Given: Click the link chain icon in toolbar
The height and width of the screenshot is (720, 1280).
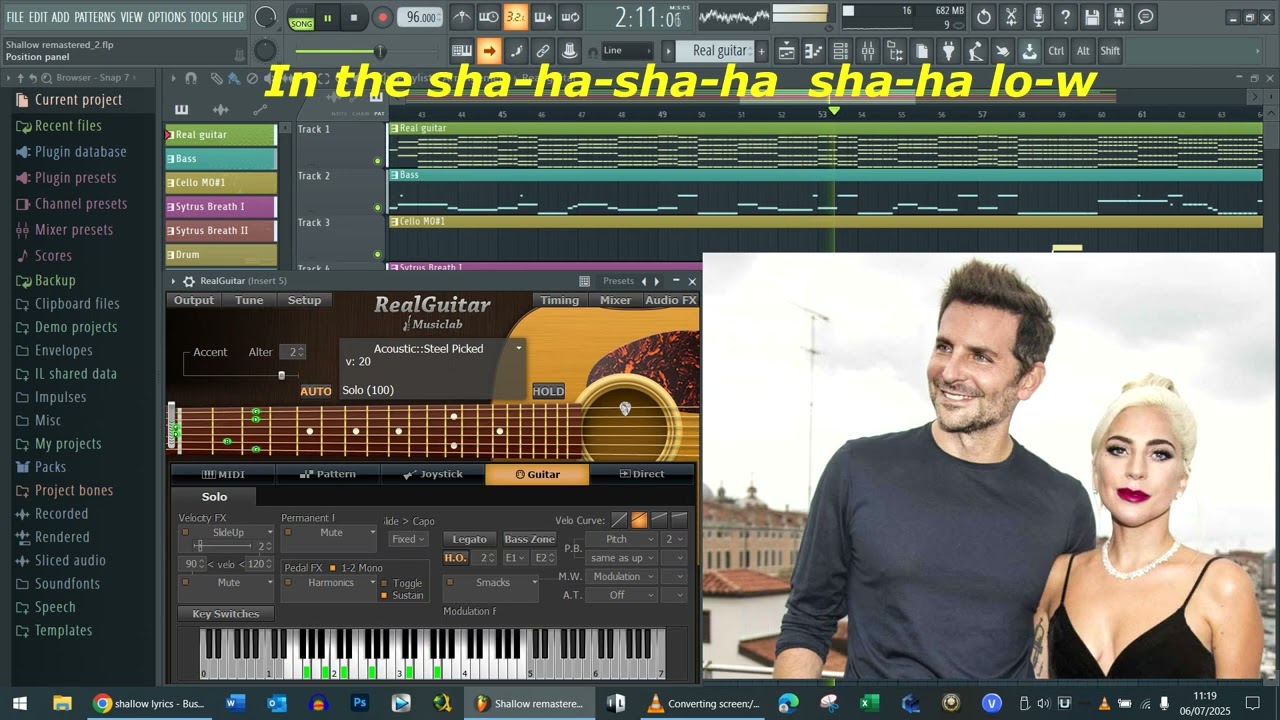Looking at the screenshot, I should pos(543,51).
